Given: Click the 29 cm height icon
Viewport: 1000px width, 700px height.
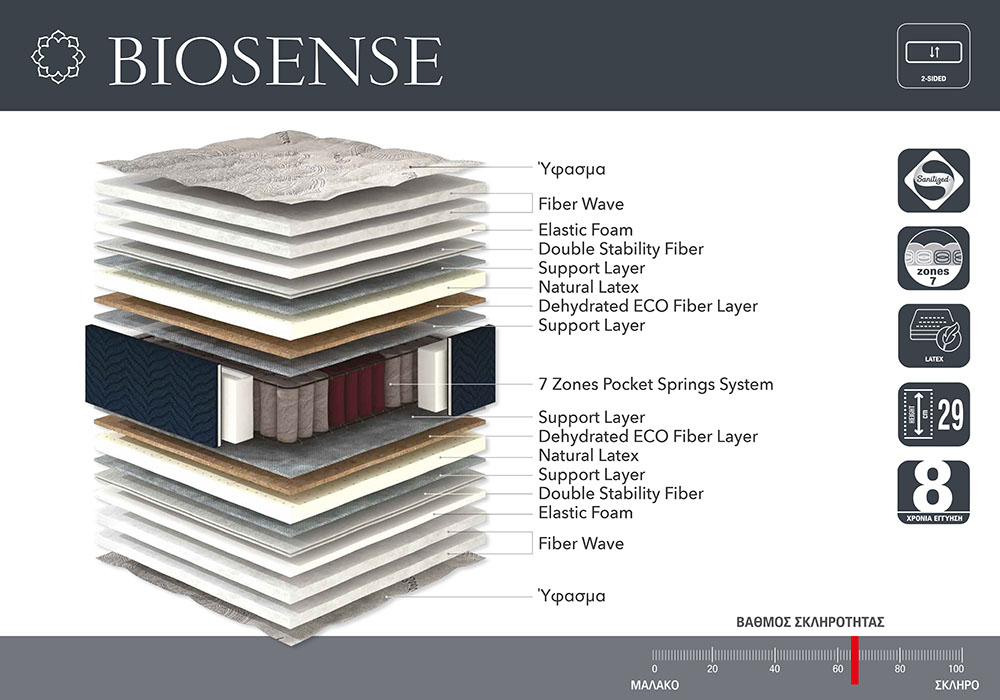Looking at the screenshot, I should 933,414.
